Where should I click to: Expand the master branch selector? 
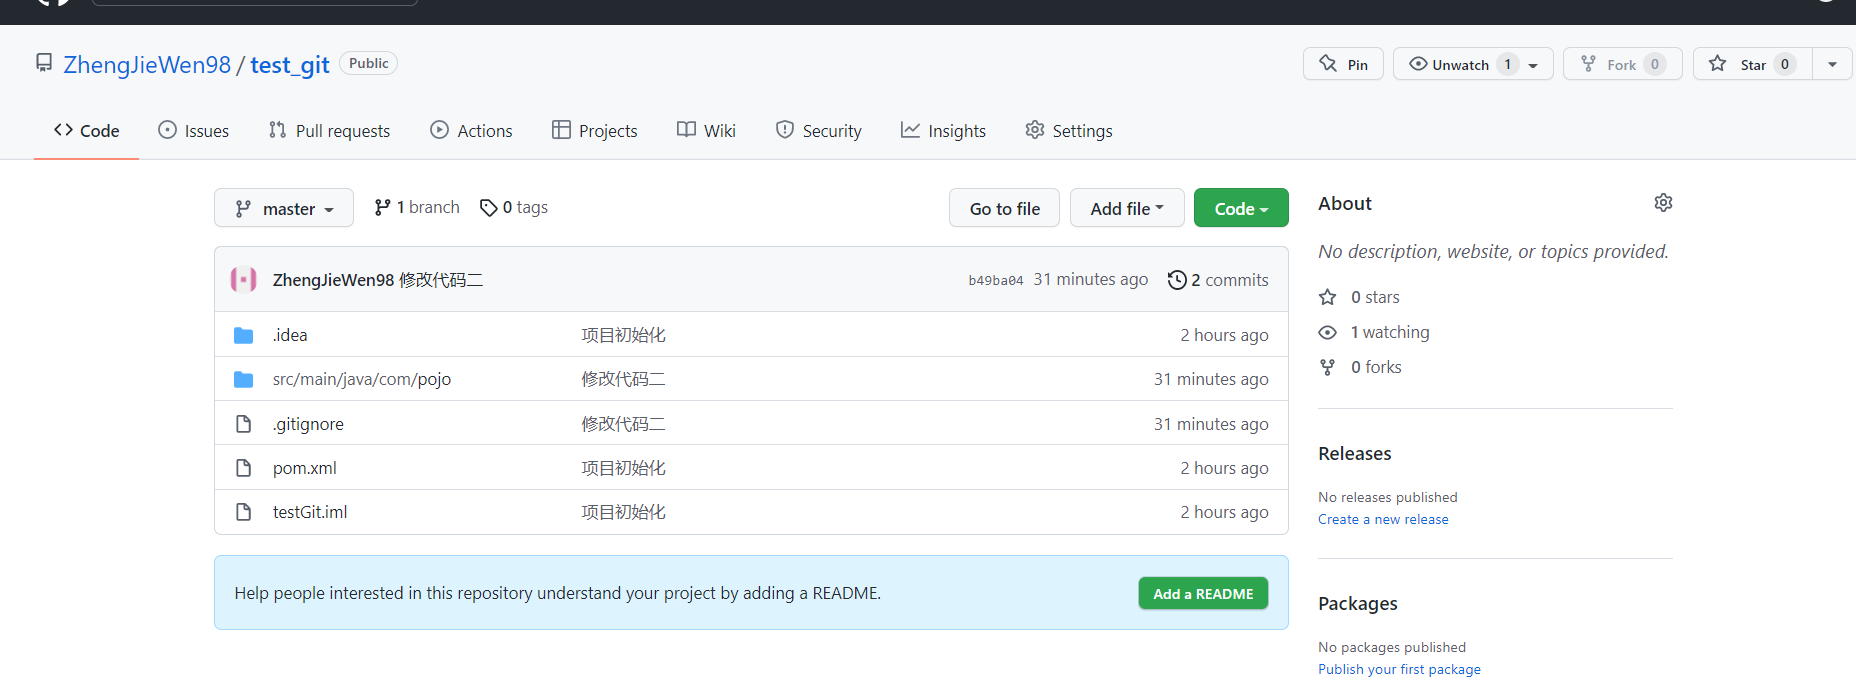[284, 208]
